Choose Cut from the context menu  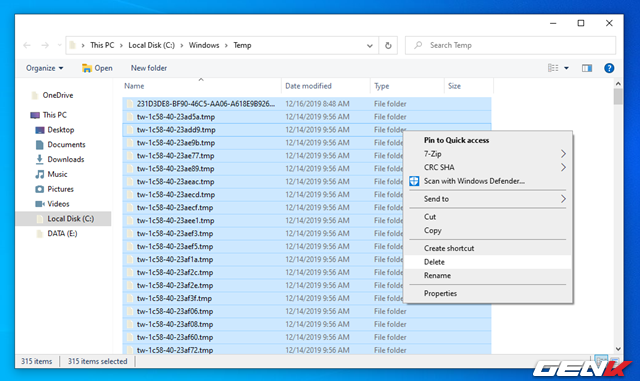(488, 217)
